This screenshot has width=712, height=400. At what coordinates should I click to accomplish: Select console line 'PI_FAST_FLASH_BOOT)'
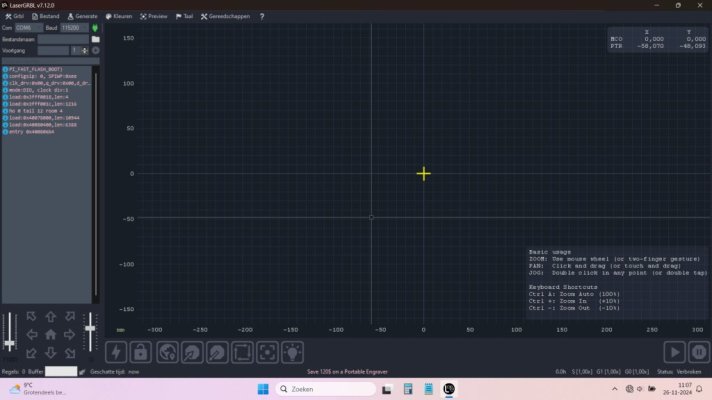tap(35, 69)
